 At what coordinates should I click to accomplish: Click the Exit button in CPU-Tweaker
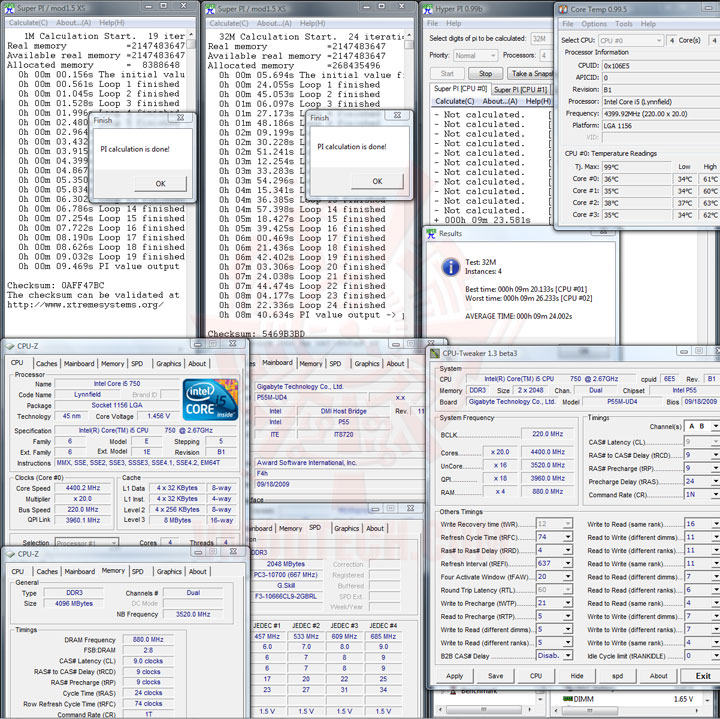pyautogui.click(x=702, y=676)
